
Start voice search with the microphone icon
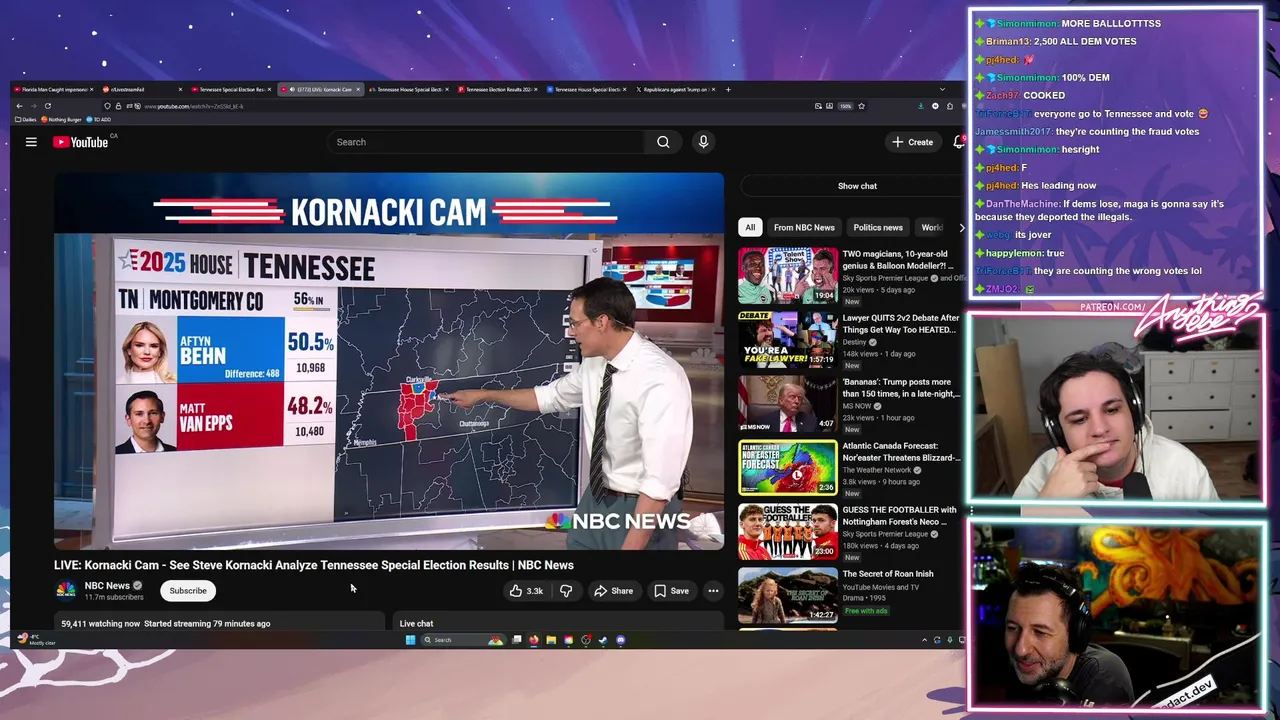[703, 142]
